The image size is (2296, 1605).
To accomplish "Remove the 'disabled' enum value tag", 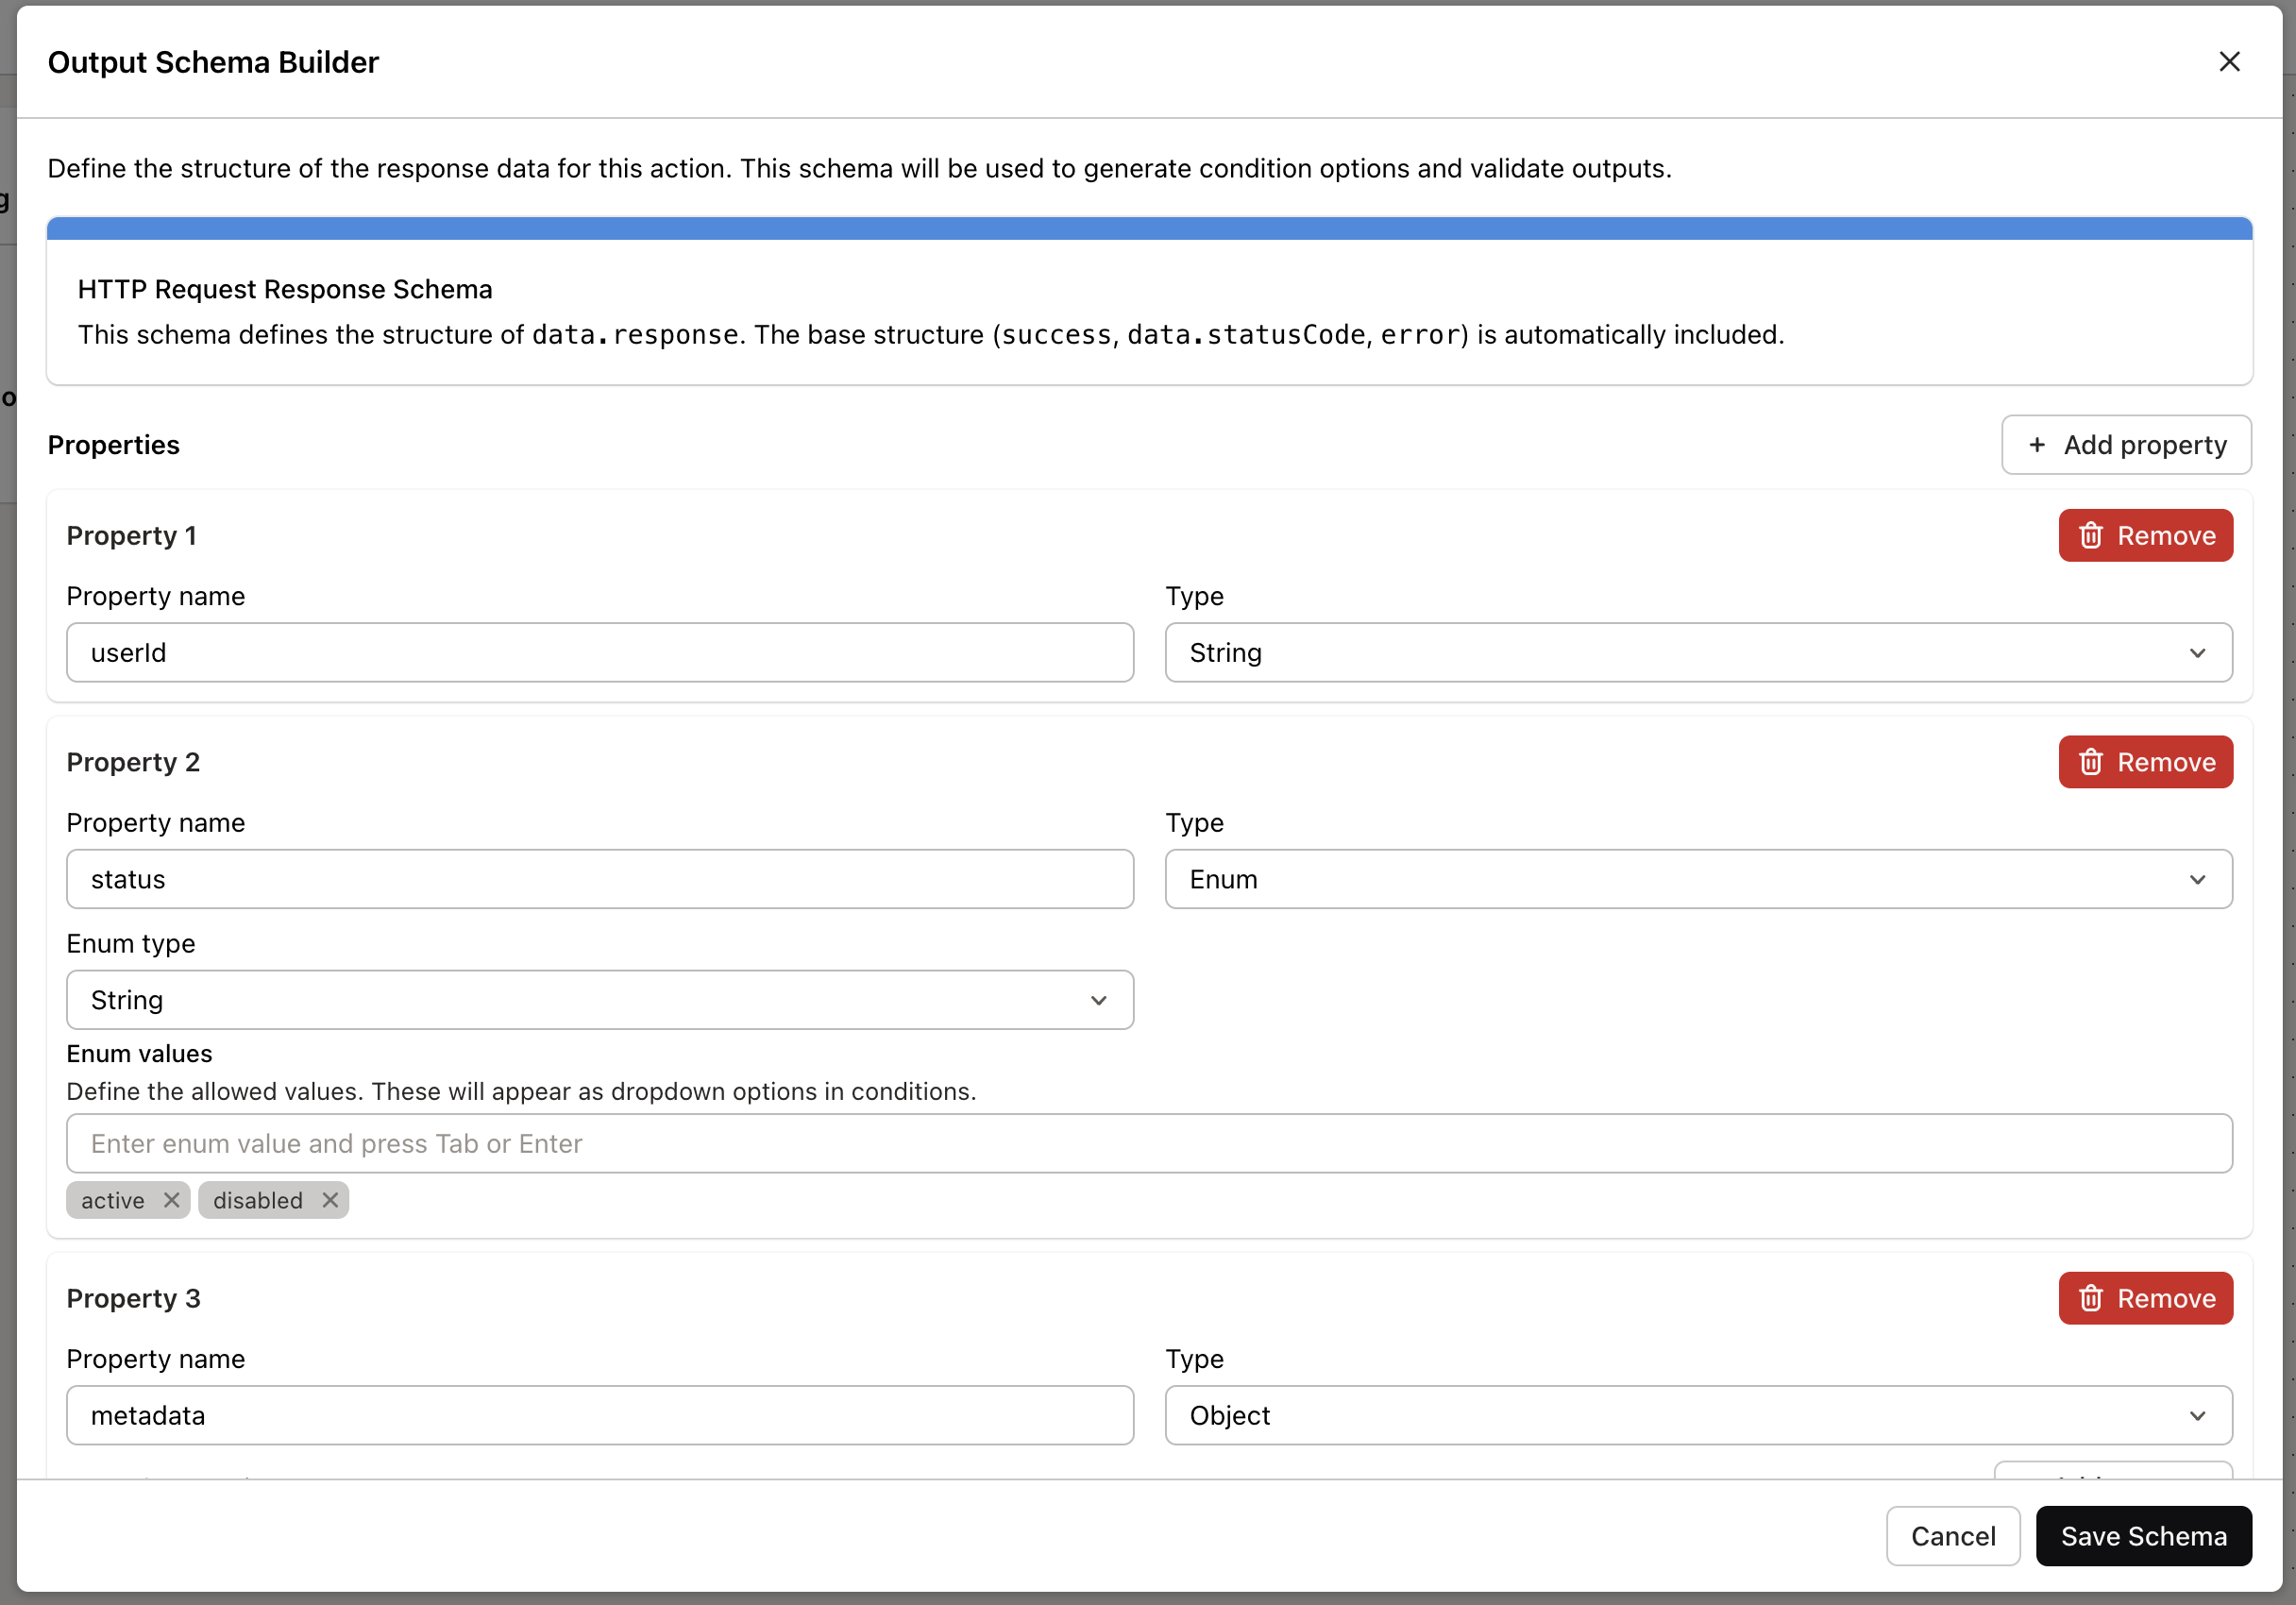I will [330, 1200].
